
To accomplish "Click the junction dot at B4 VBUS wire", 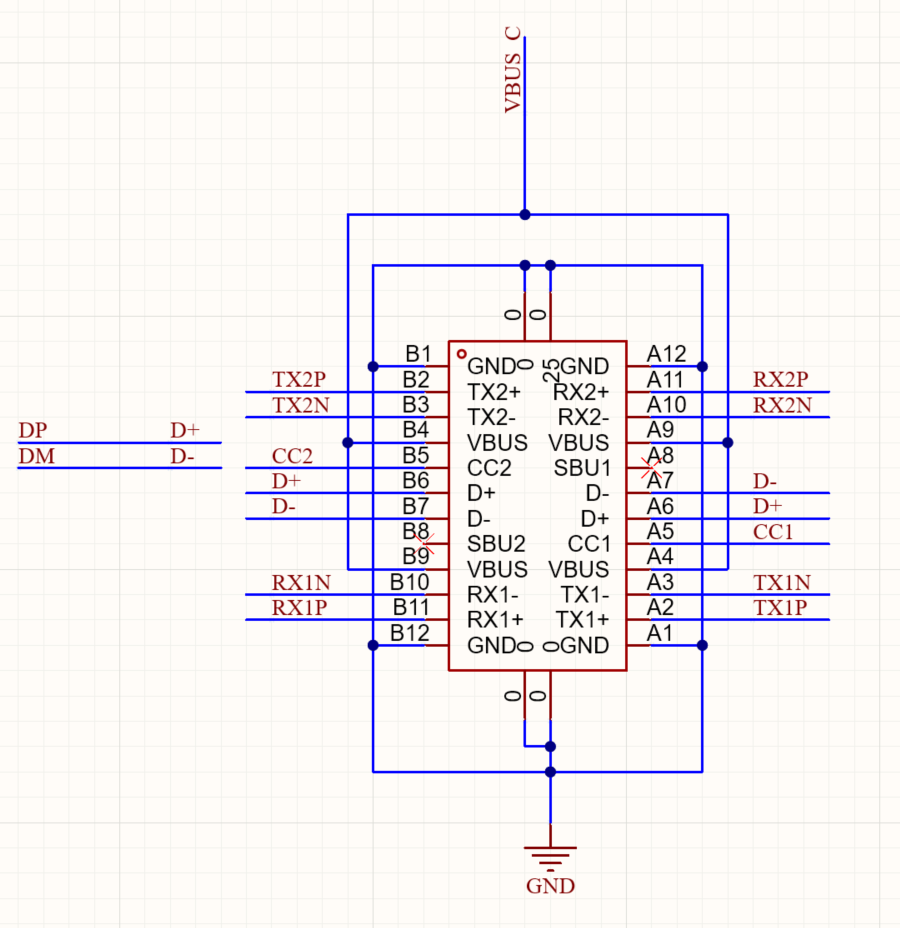I will 348,443.
